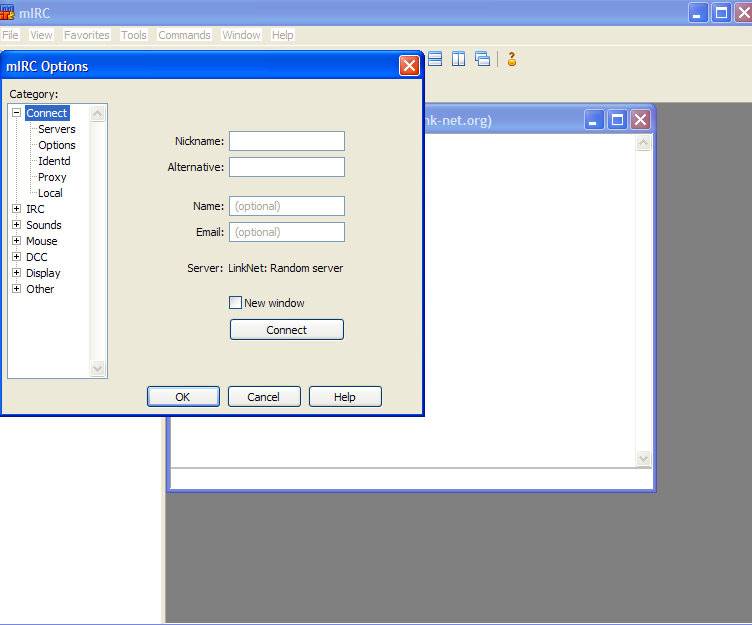752x625 pixels.
Task: Open the Commands menu
Action: click(184, 35)
